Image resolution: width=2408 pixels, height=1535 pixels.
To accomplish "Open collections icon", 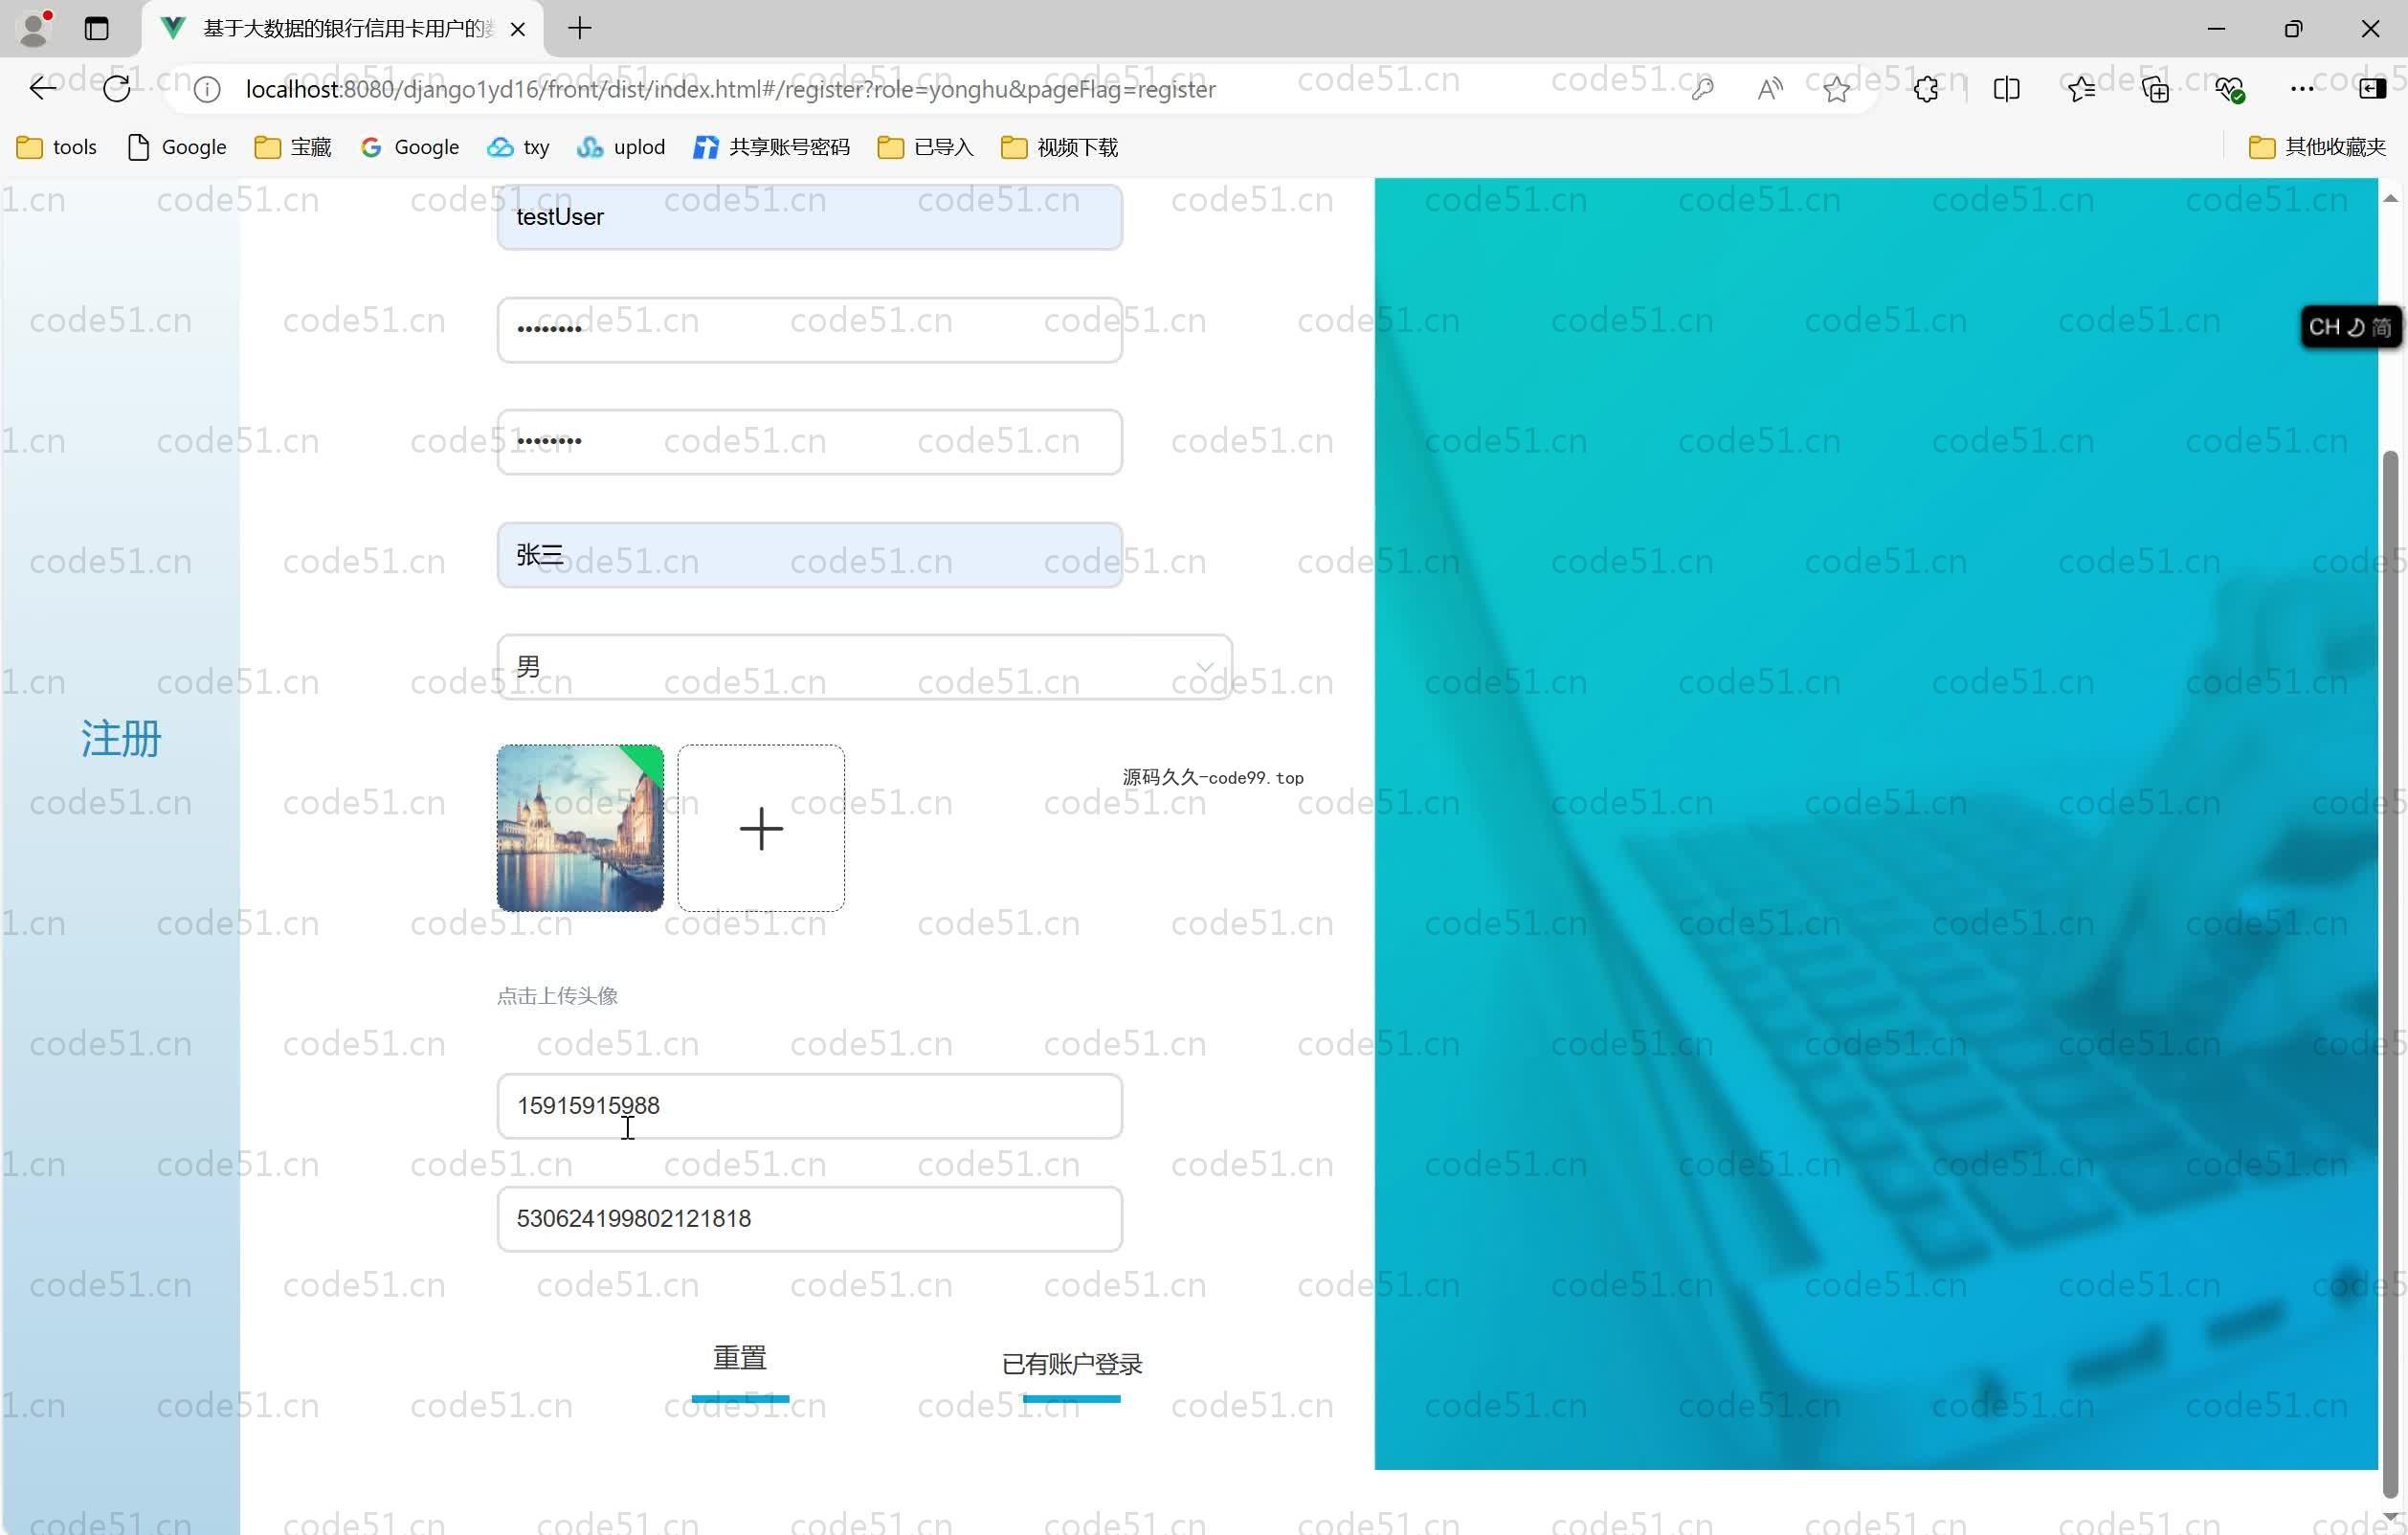I will [2155, 90].
